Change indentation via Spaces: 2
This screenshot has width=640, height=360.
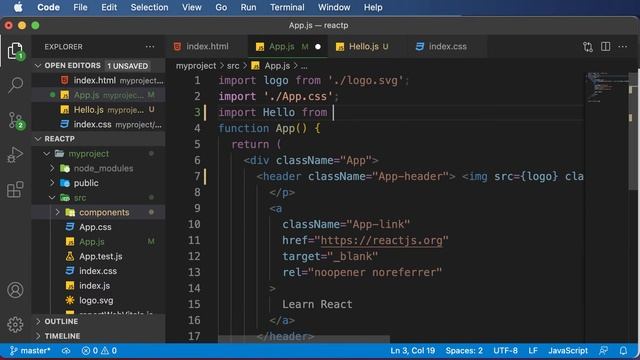point(464,351)
